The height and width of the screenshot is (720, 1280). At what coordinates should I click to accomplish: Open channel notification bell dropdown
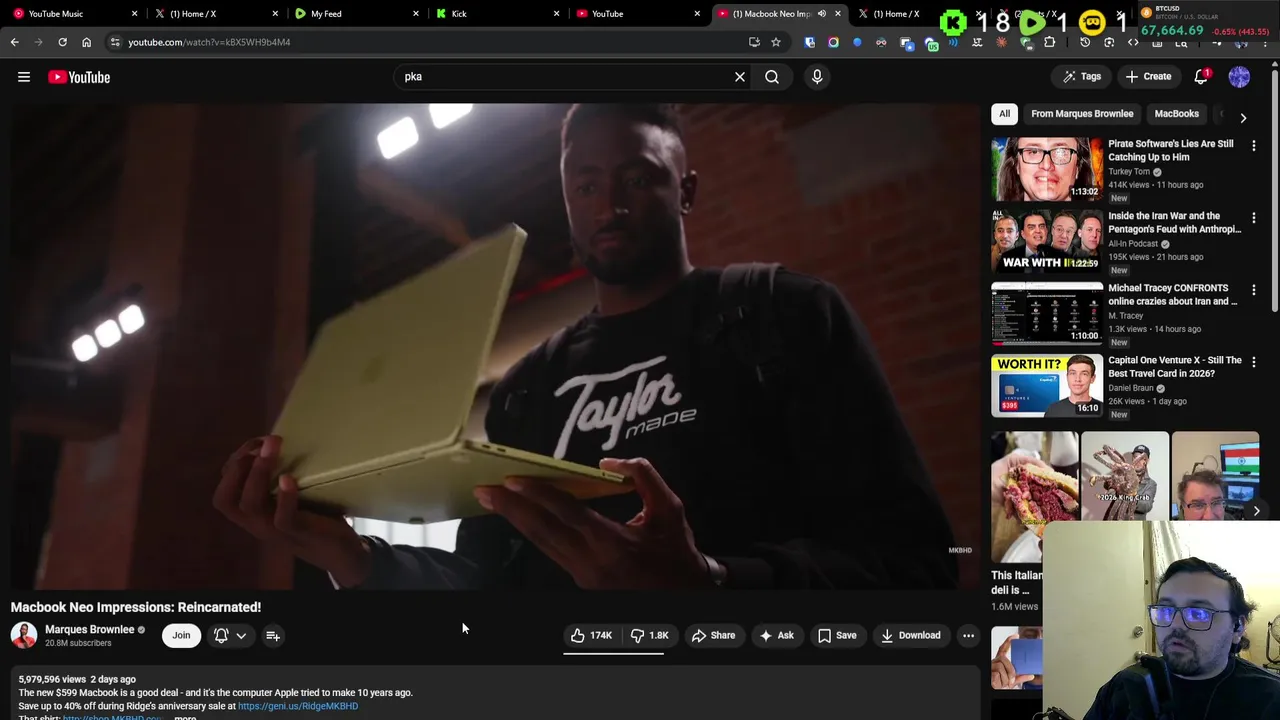(229, 635)
